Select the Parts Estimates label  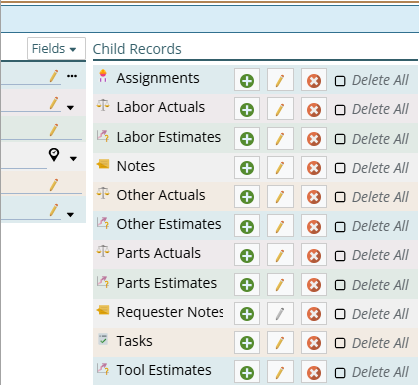[x=167, y=283]
